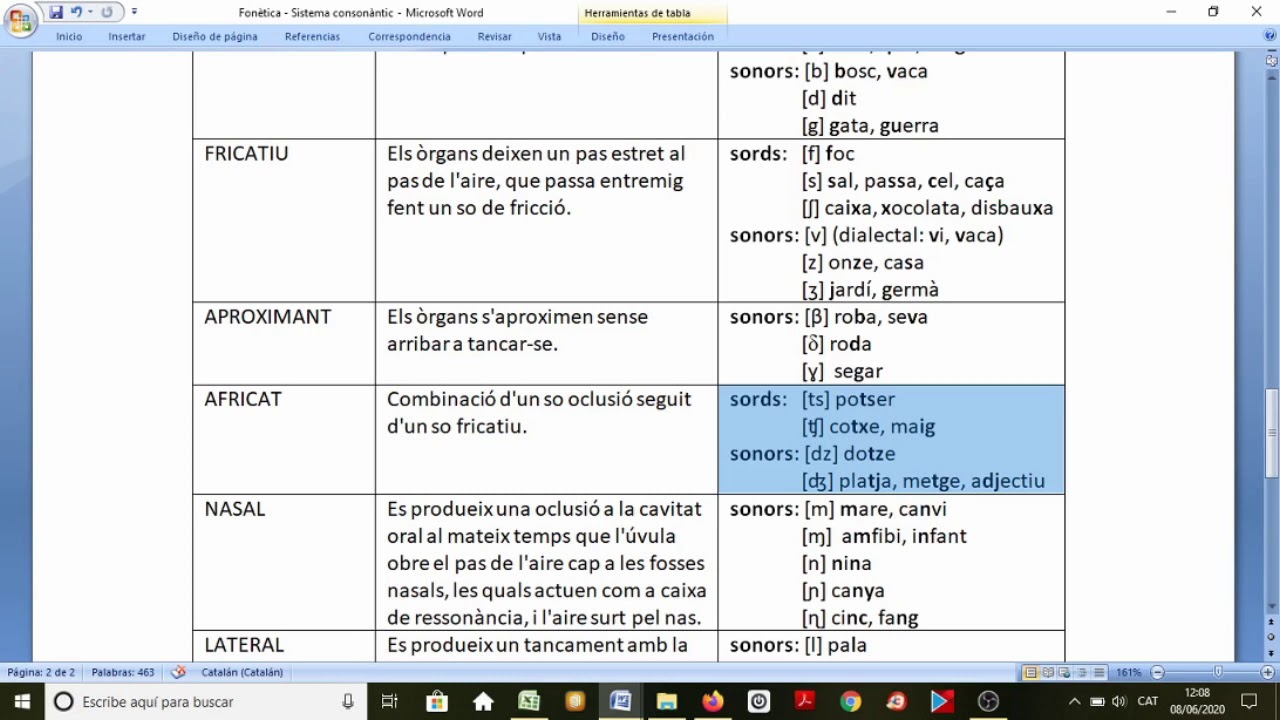Switch to Full Screen Reading view

coord(1048,672)
